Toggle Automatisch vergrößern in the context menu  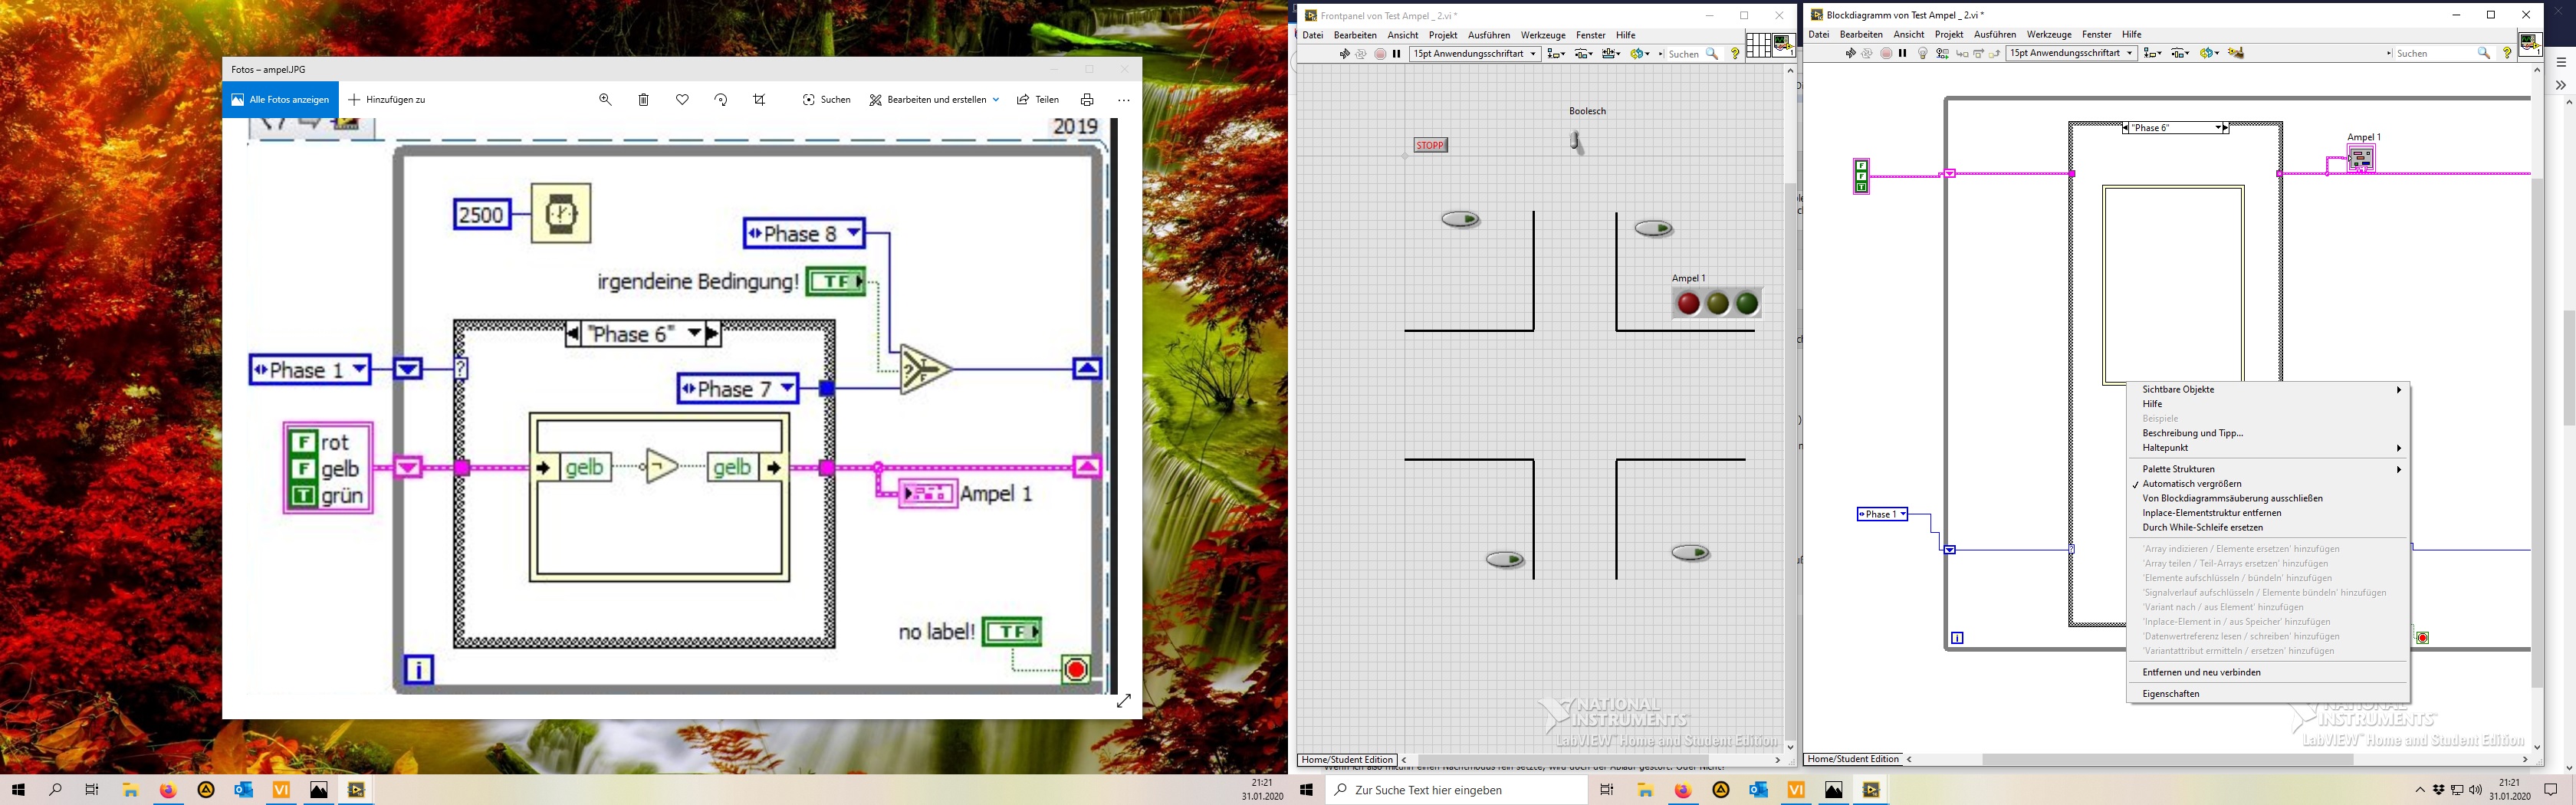(2268, 484)
